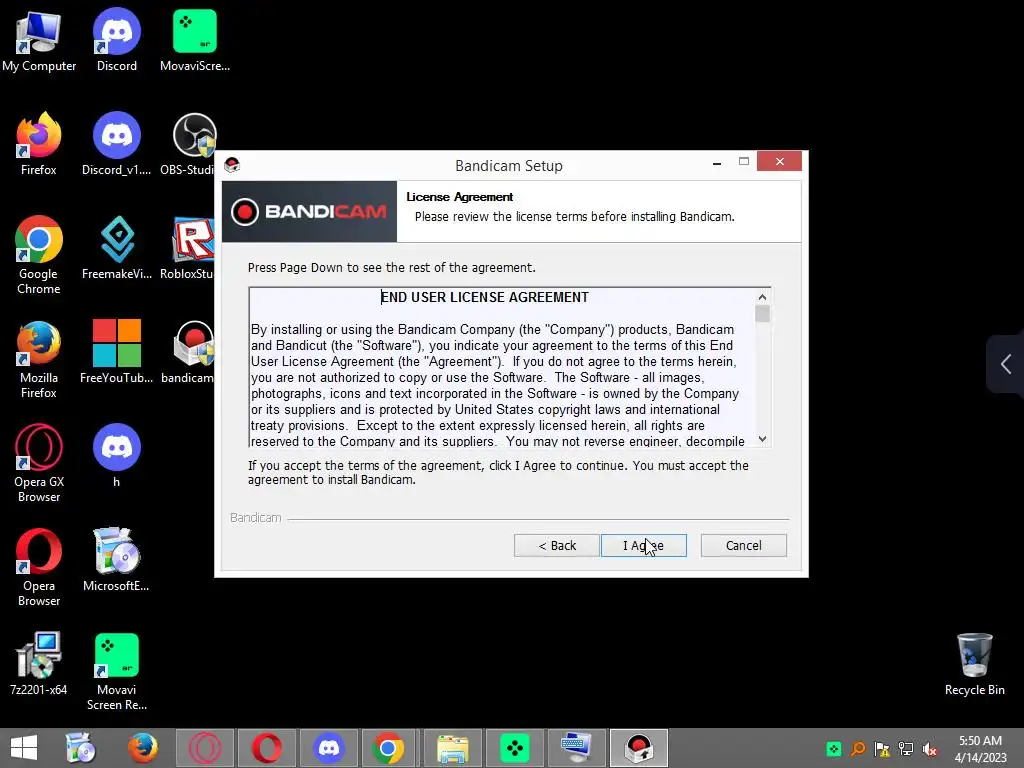This screenshot has height=768, width=1024.
Task: Open the clock showing 5:50 AM
Action: pyautogui.click(x=980, y=748)
